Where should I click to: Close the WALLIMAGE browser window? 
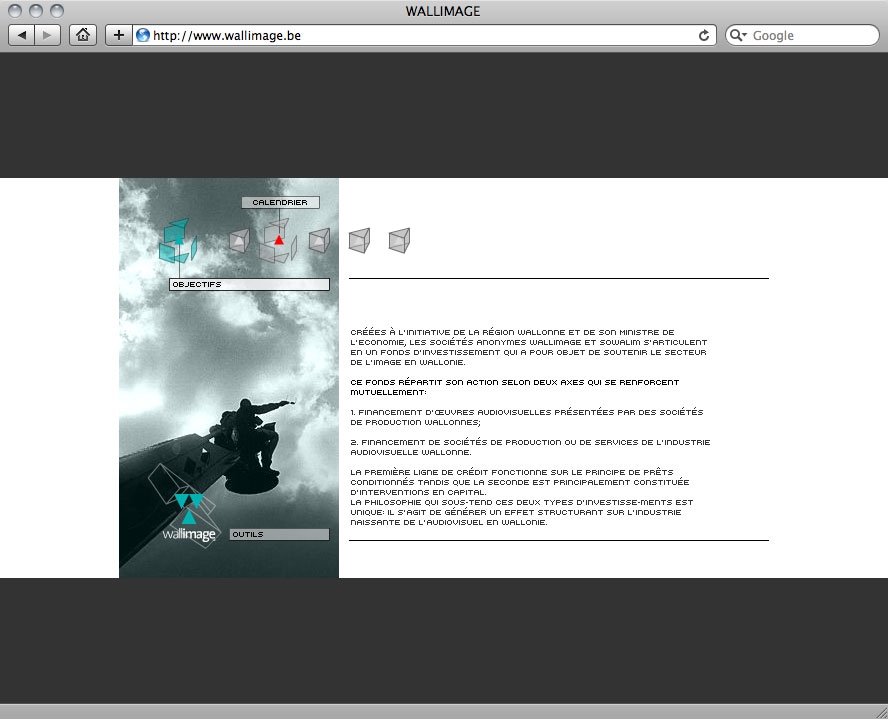click(x=15, y=11)
